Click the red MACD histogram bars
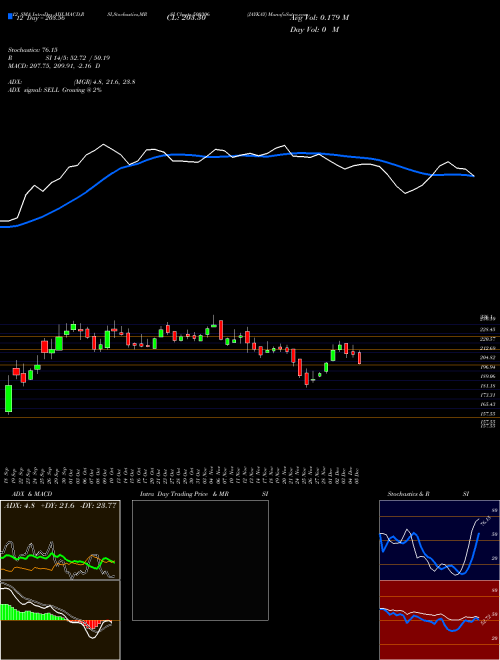This screenshot has height=660, width=500. pyautogui.click(x=90, y=624)
